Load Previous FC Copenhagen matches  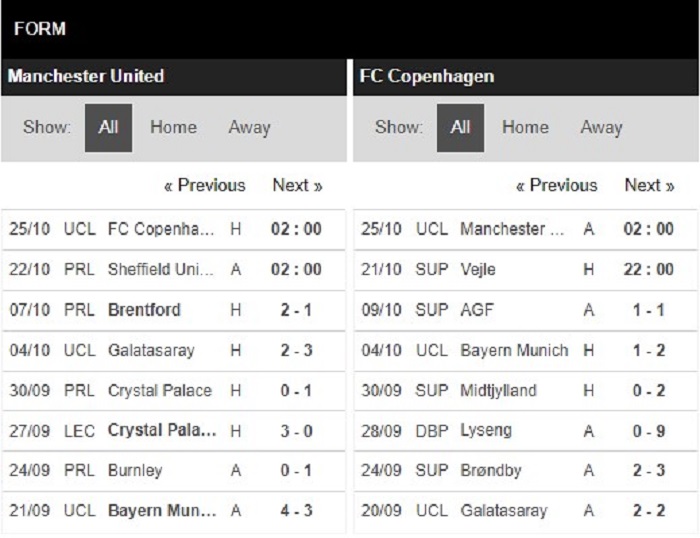point(556,185)
